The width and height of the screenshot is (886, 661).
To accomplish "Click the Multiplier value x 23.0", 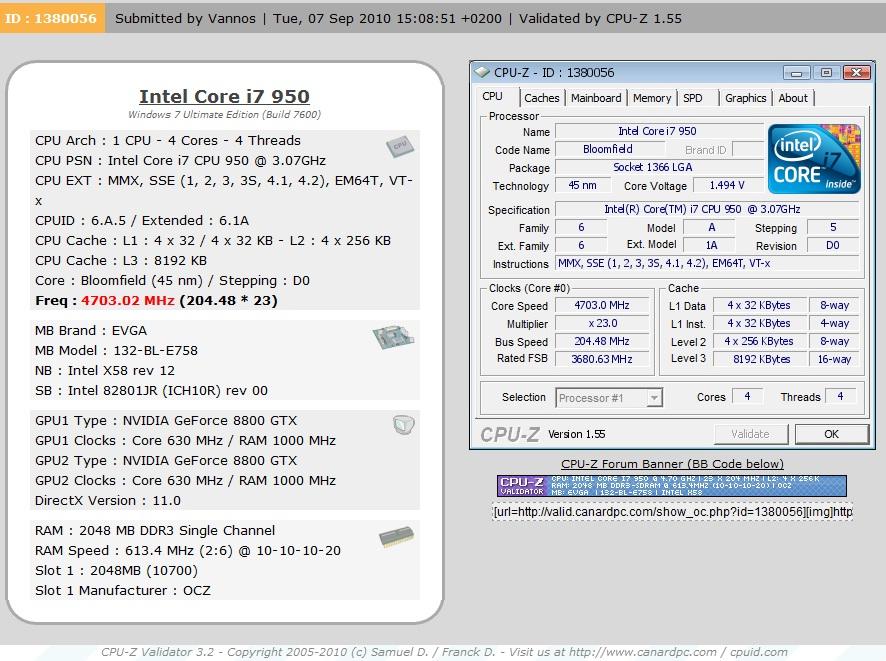I will pos(602,323).
